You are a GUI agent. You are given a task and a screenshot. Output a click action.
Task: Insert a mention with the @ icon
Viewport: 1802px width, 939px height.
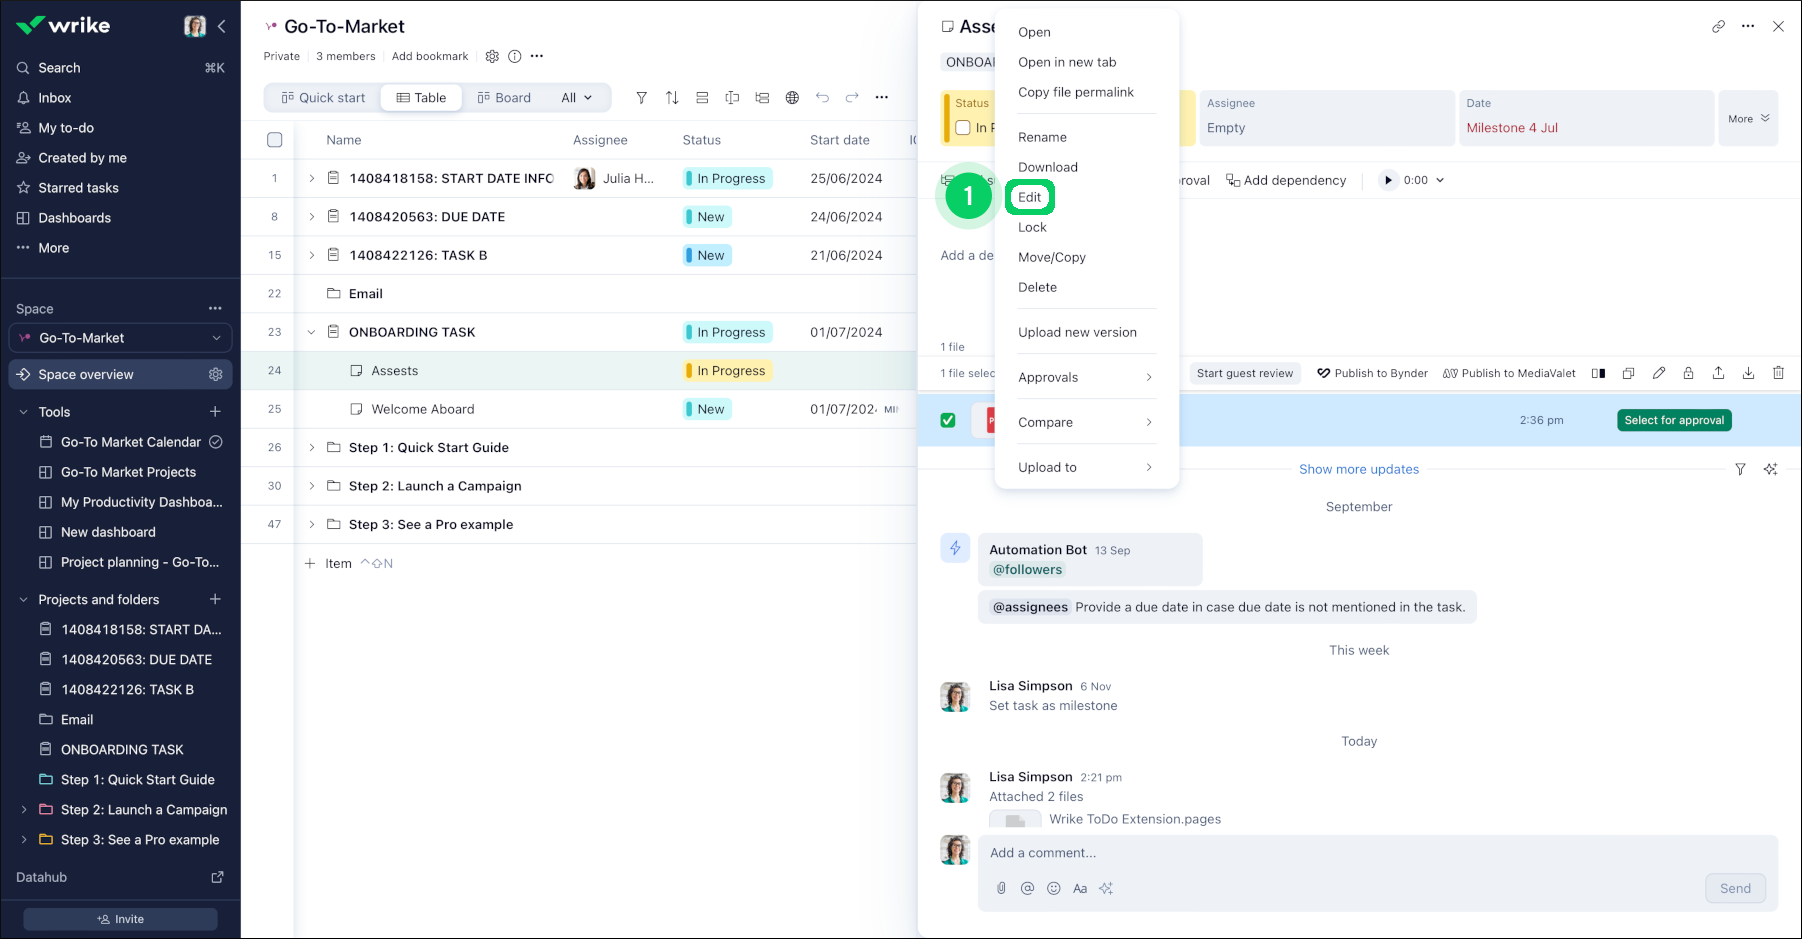pos(1027,888)
